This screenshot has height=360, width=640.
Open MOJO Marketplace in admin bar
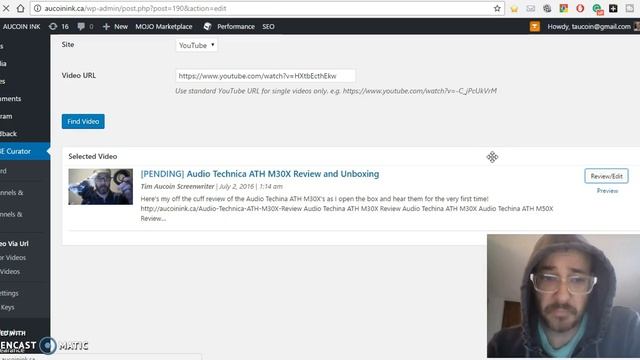(164, 27)
